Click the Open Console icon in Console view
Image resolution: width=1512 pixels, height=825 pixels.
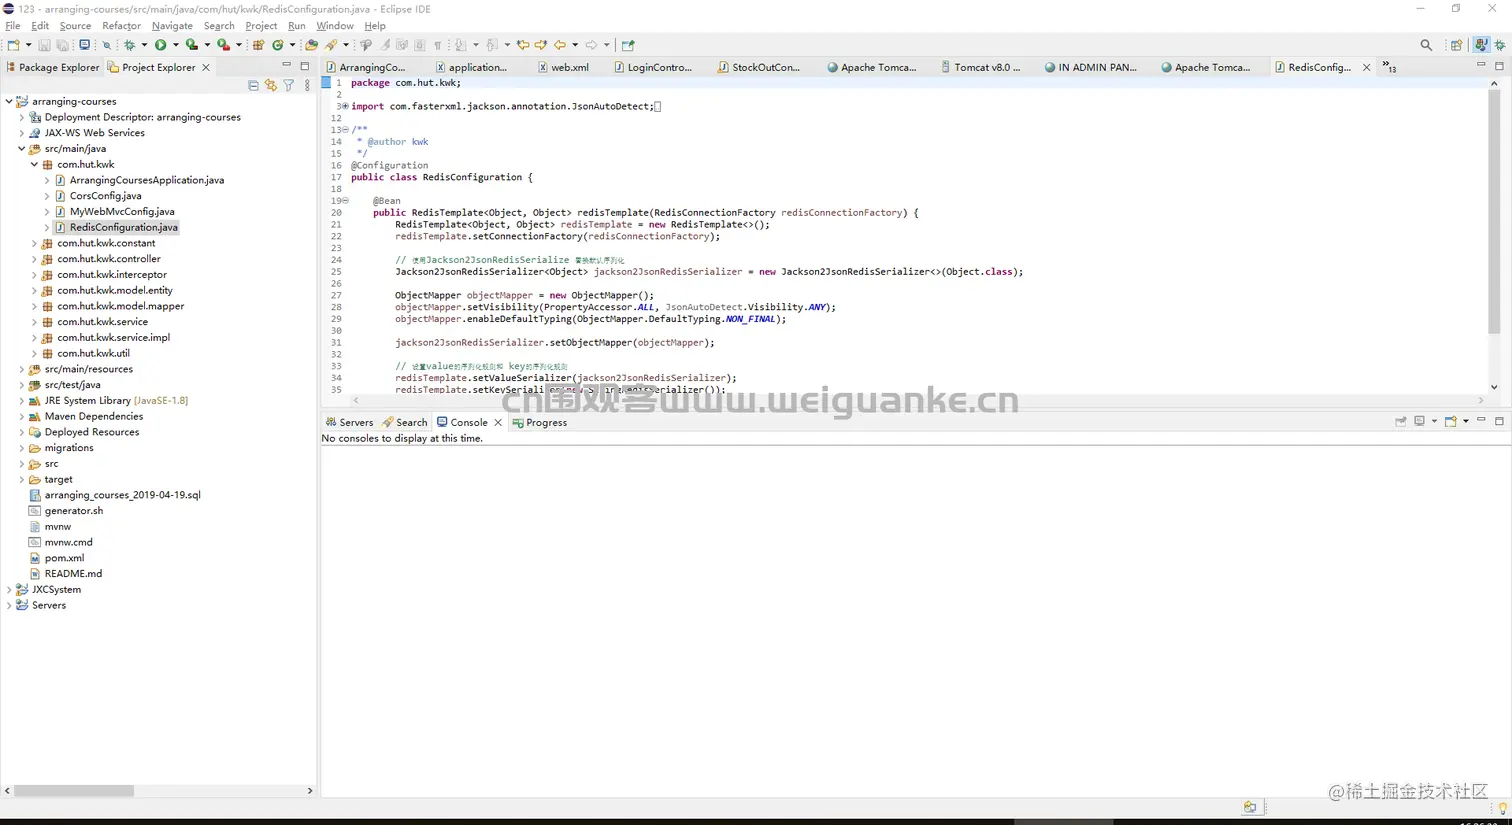pyautogui.click(x=1450, y=422)
